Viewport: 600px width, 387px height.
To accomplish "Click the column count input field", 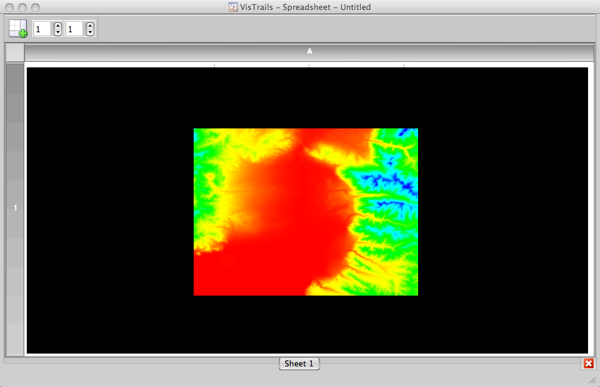I will pyautogui.click(x=75, y=29).
